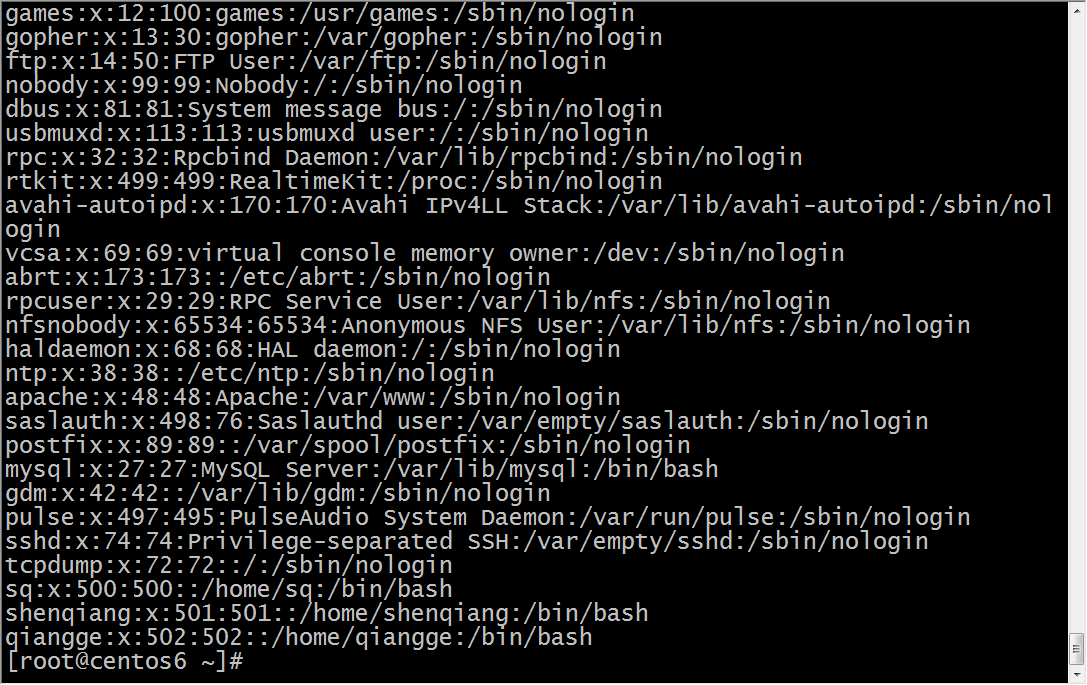Click the vcsa virtual console memory owner line
The height and width of the screenshot is (685, 1087).
pos(425,253)
